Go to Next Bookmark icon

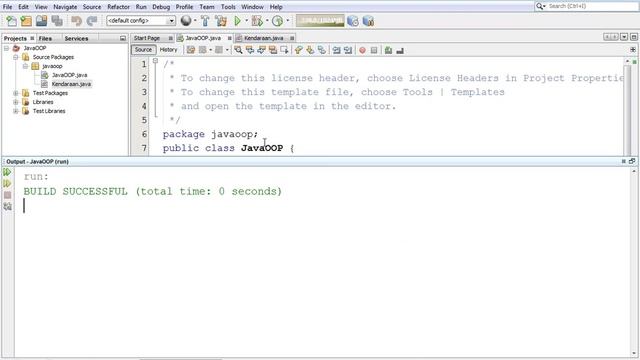click(x=310, y=50)
